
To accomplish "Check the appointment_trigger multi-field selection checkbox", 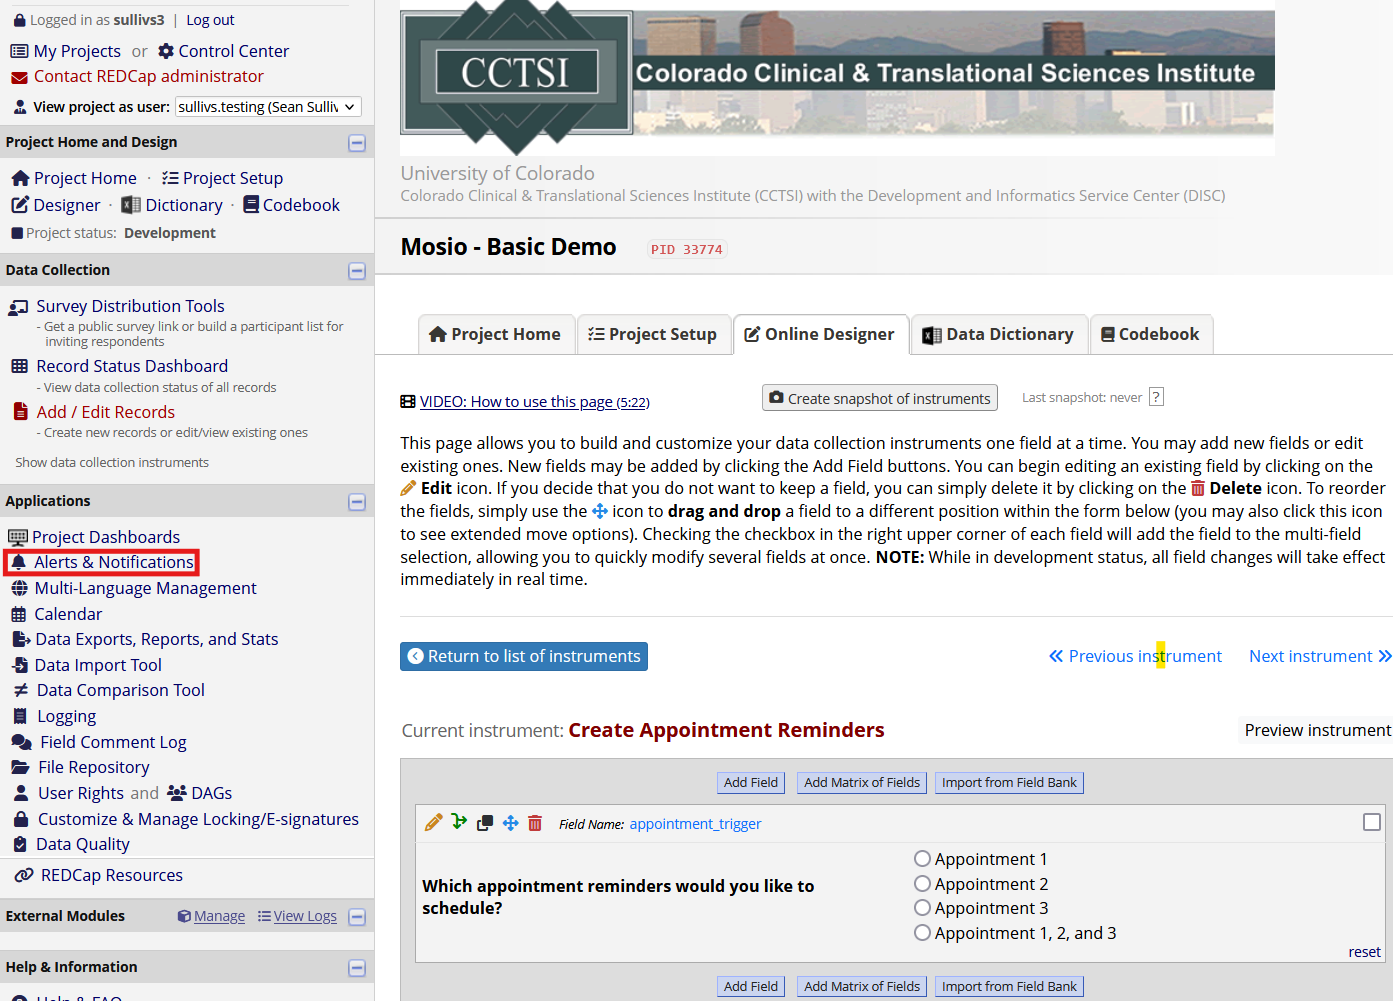I will 1372,822.
